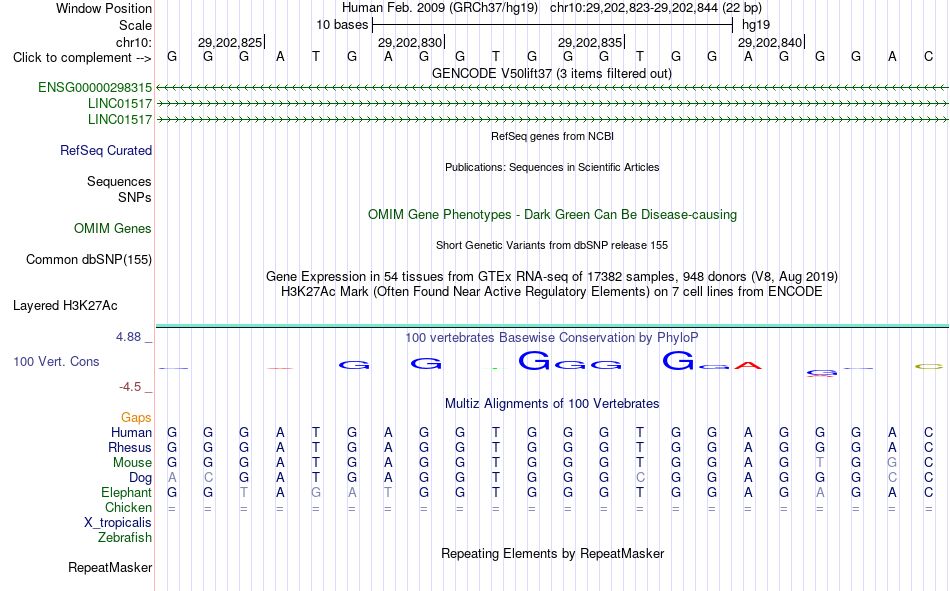Click the 4.88 conservation maximum value
The image size is (950, 591).
pos(128,337)
